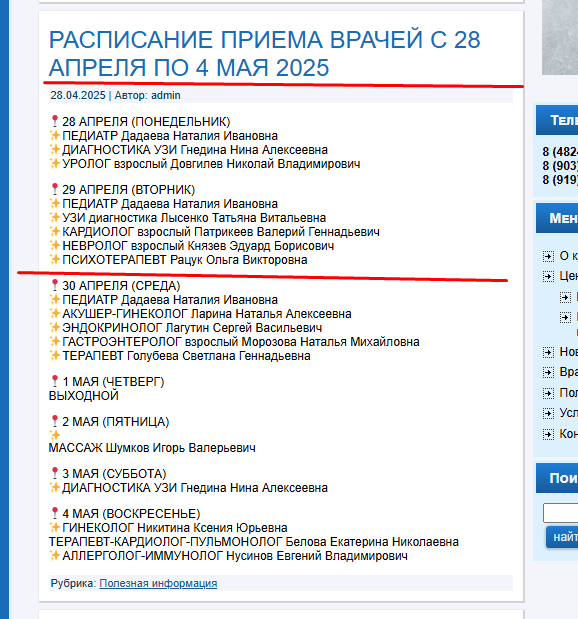Open the schedule article title link
This screenshot has height=619, width=578.
tap(265, 53)
